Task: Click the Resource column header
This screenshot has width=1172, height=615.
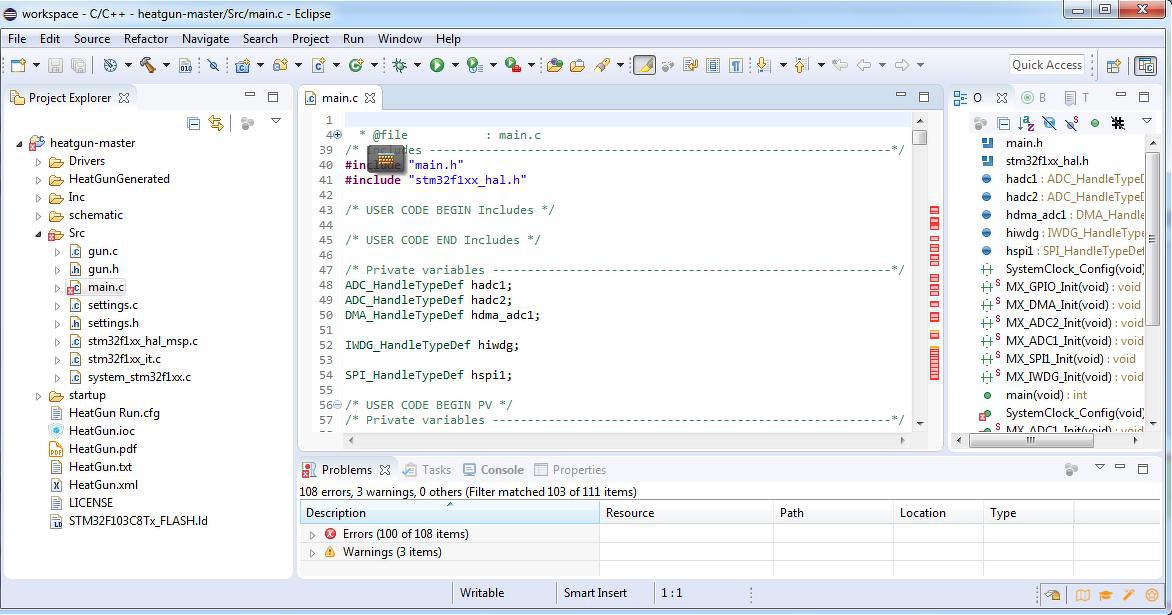Action: [686, 513]
